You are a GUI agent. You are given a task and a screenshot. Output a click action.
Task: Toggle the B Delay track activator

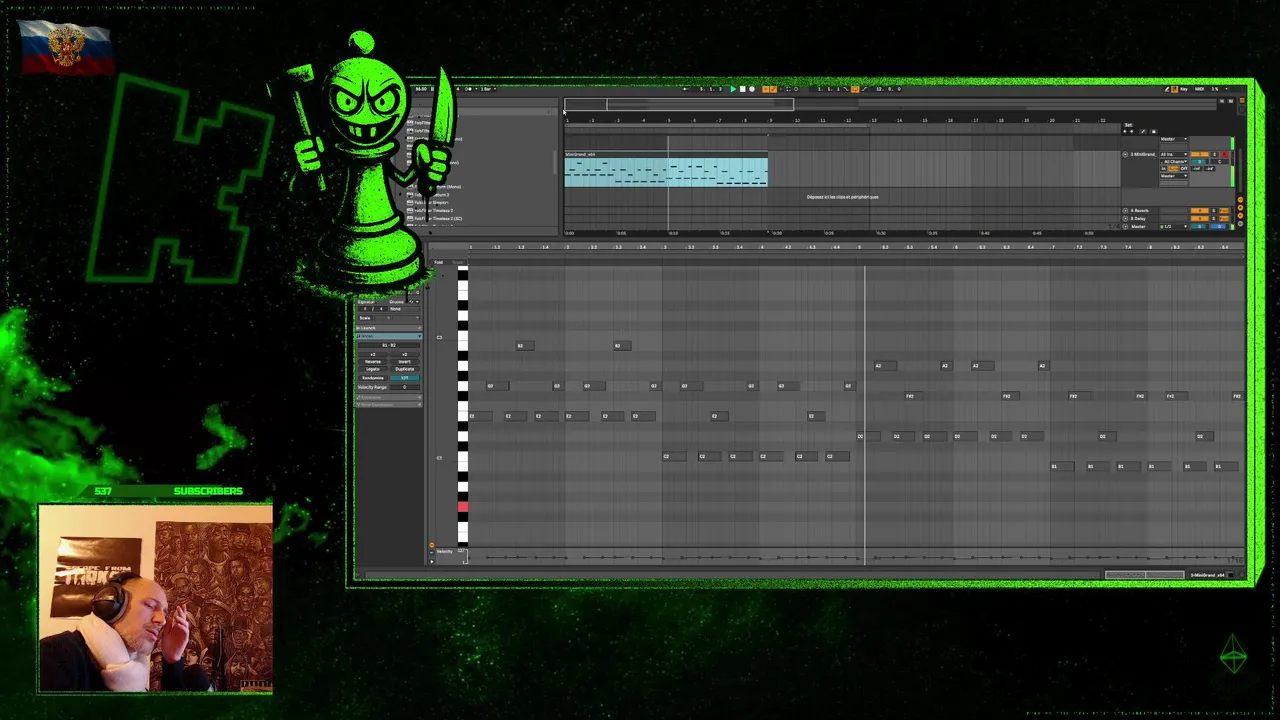[1200, 218]
